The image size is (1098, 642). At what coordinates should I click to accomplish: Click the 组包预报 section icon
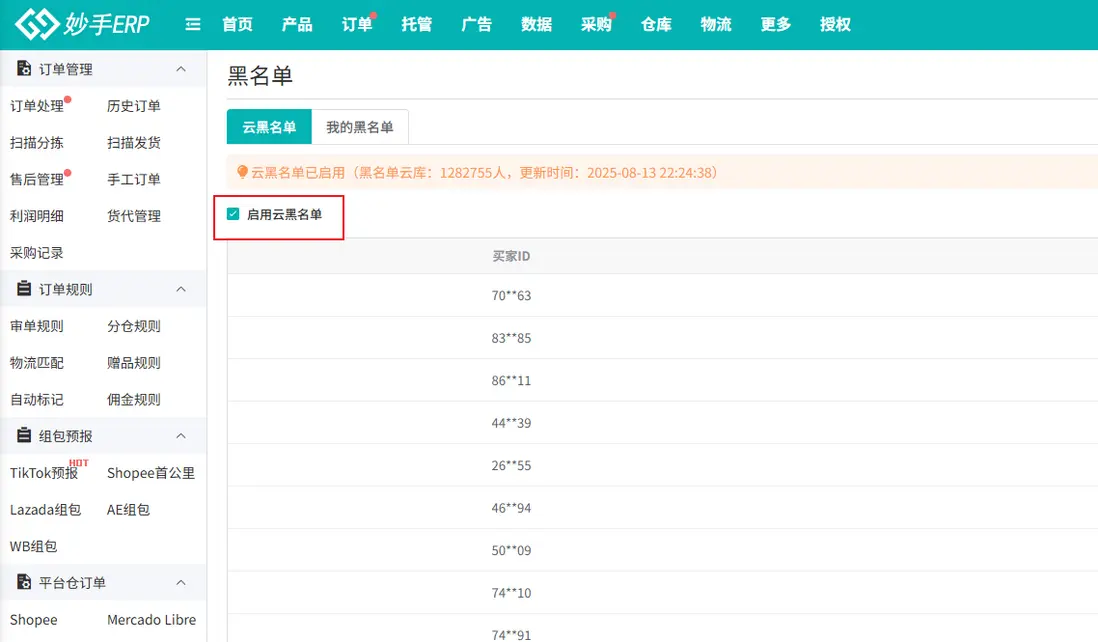[x=24, y=436]
